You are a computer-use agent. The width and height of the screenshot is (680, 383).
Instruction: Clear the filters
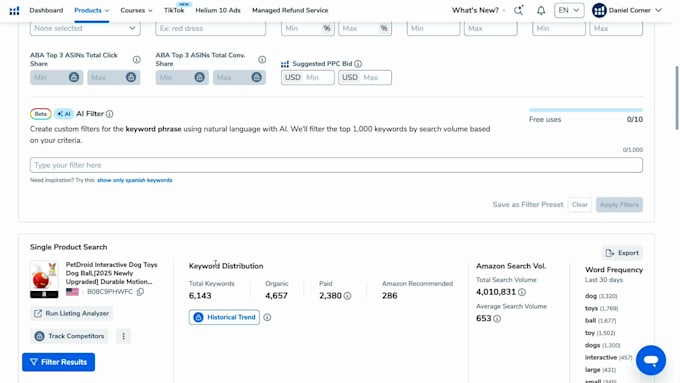(x=580, y=205)
